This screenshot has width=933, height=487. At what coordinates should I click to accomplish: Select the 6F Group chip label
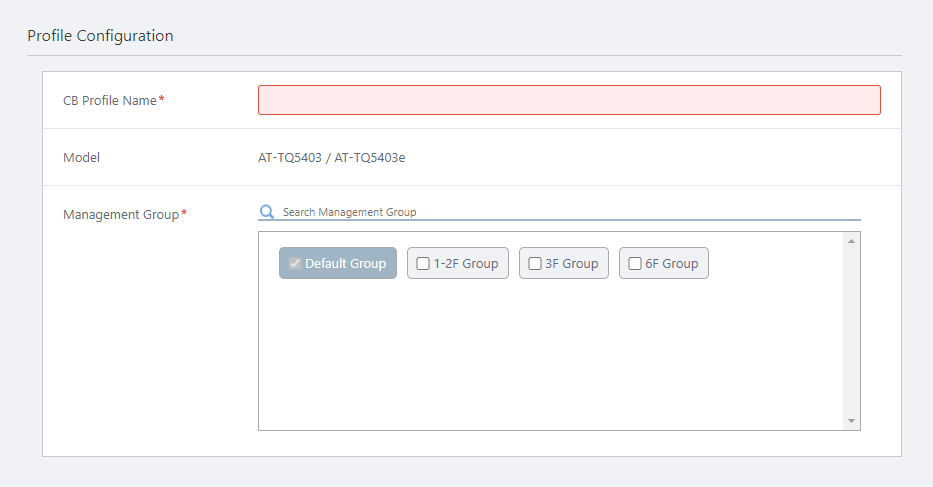coord(672,264)
